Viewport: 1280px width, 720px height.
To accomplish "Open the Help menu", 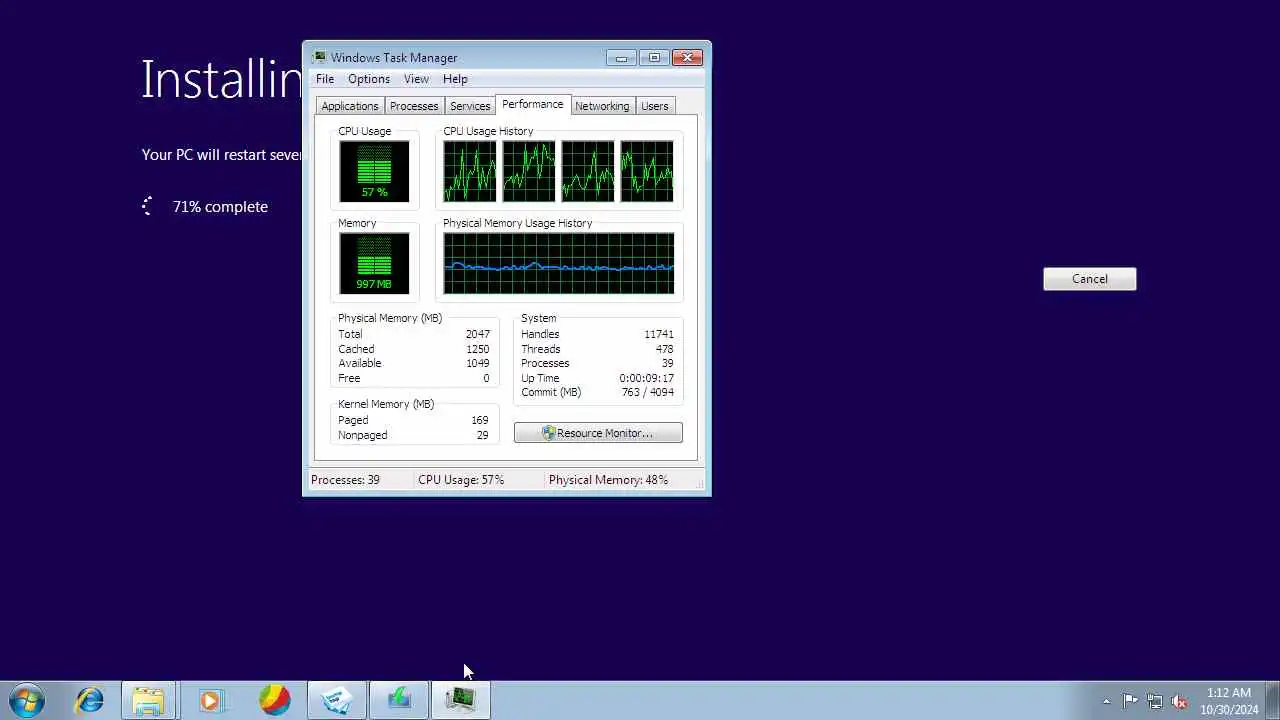I will coord(455,79).
